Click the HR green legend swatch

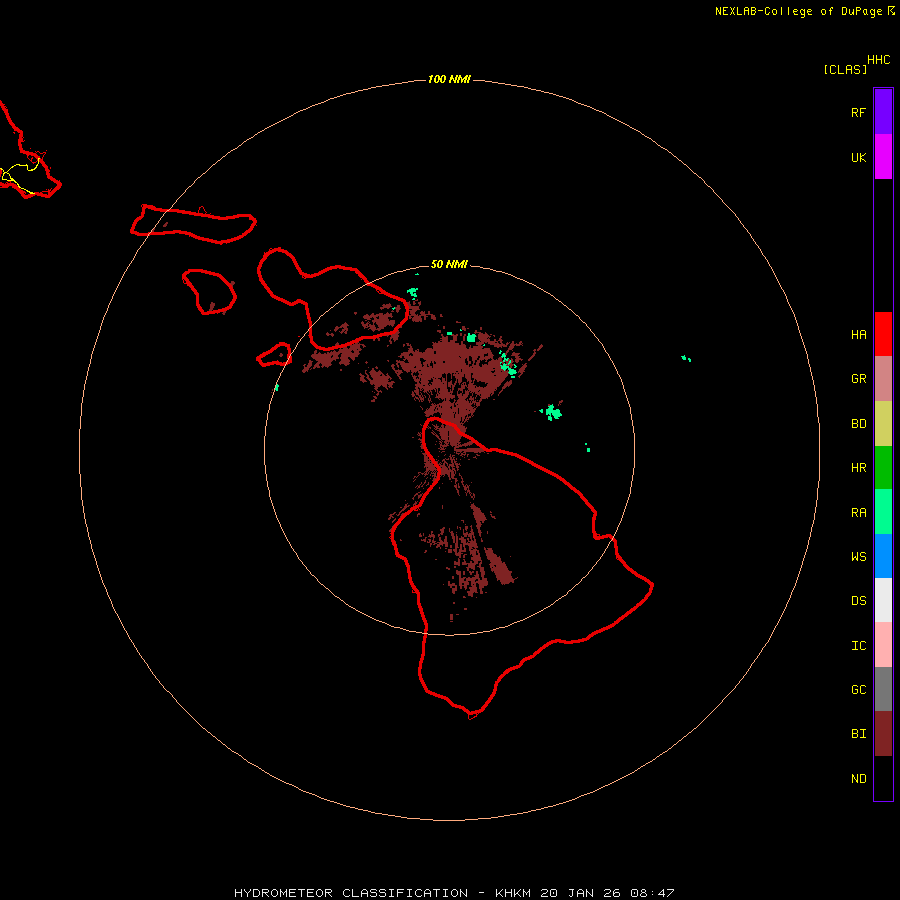pyautogui.click(x=883, y=468)
